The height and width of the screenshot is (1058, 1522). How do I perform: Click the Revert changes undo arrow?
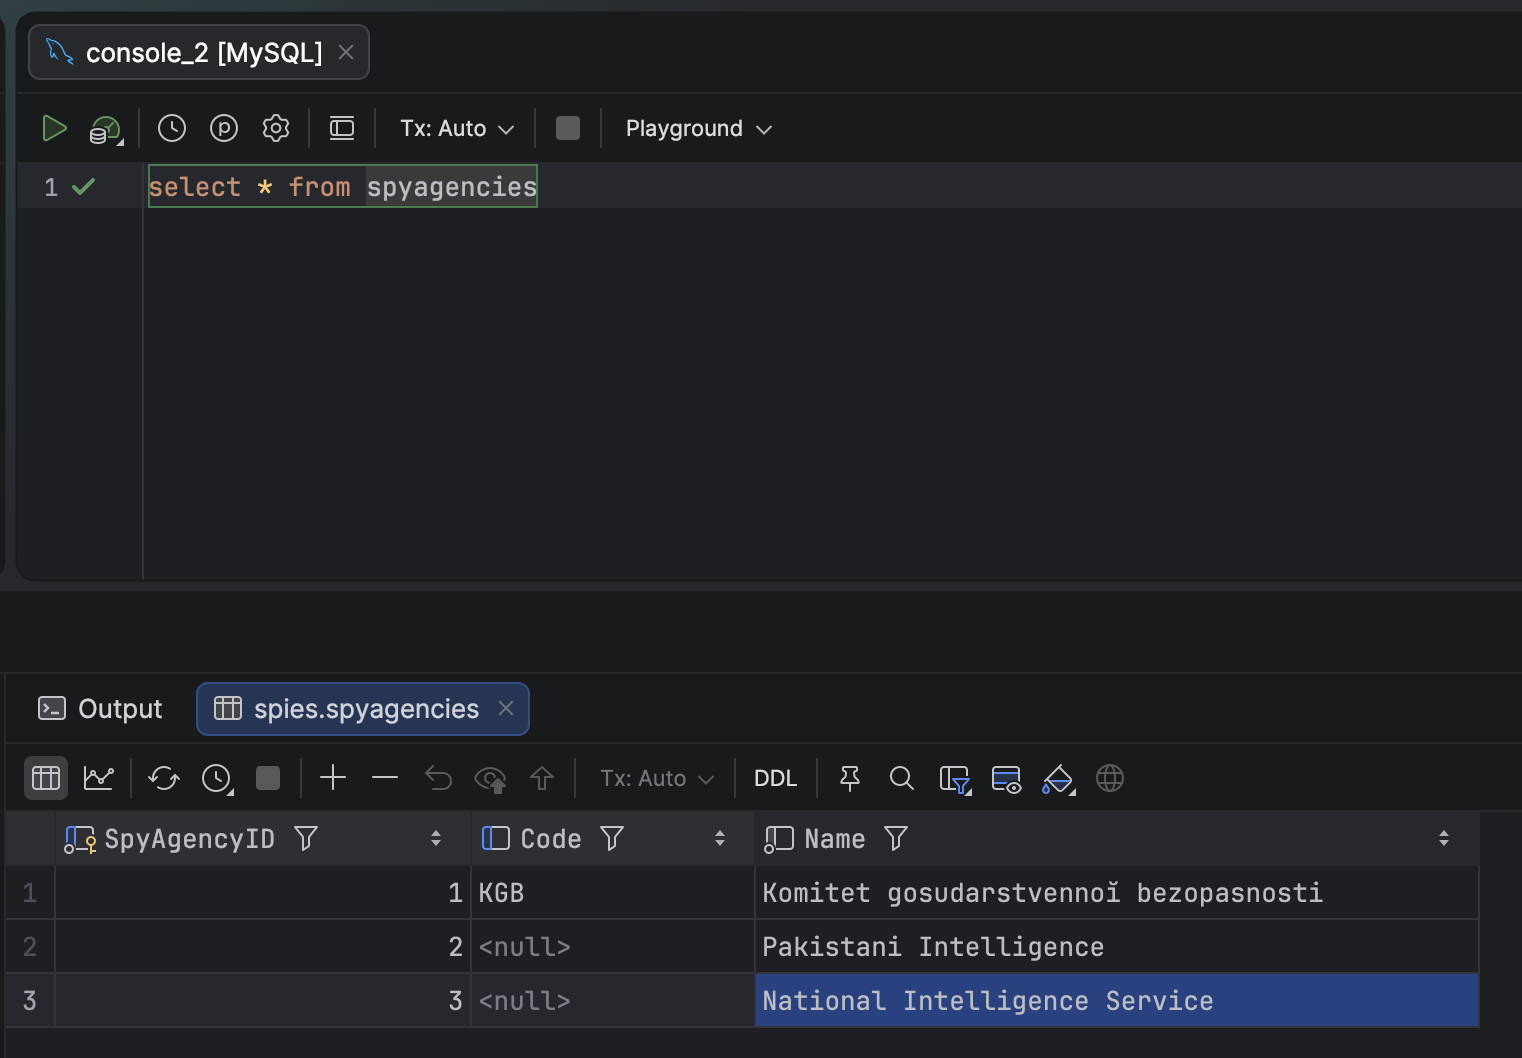[438, 778]
